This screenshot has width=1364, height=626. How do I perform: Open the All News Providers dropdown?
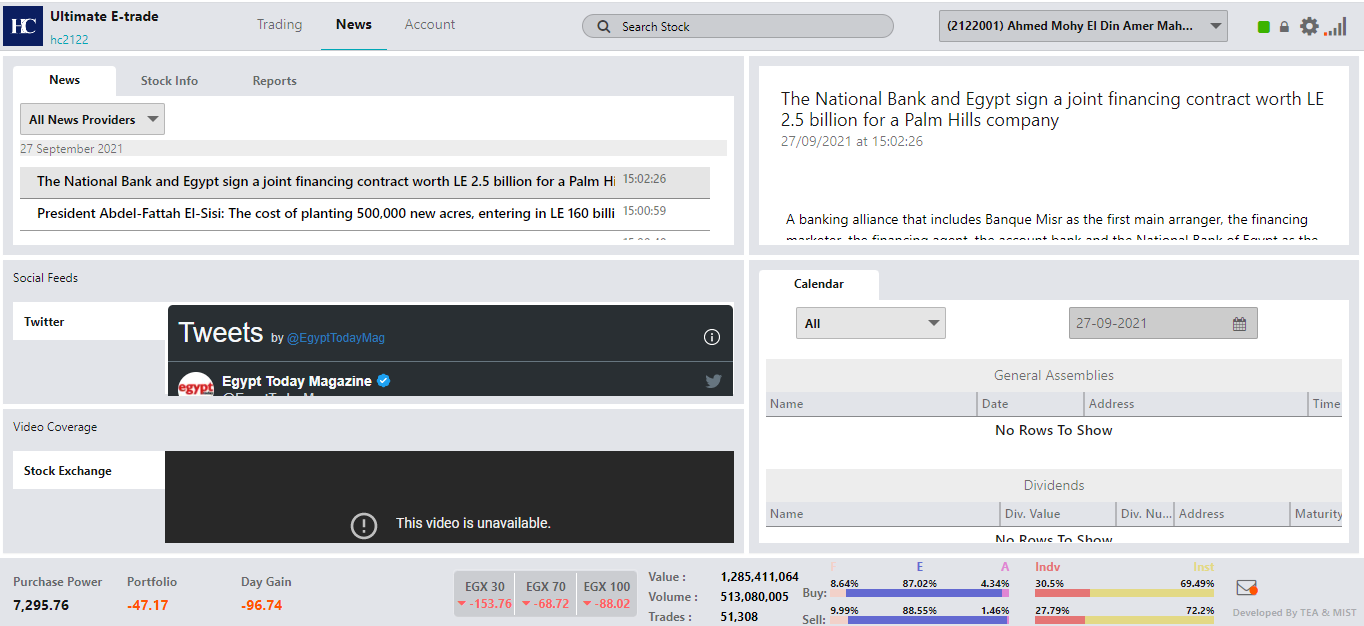tap(92, 119)
